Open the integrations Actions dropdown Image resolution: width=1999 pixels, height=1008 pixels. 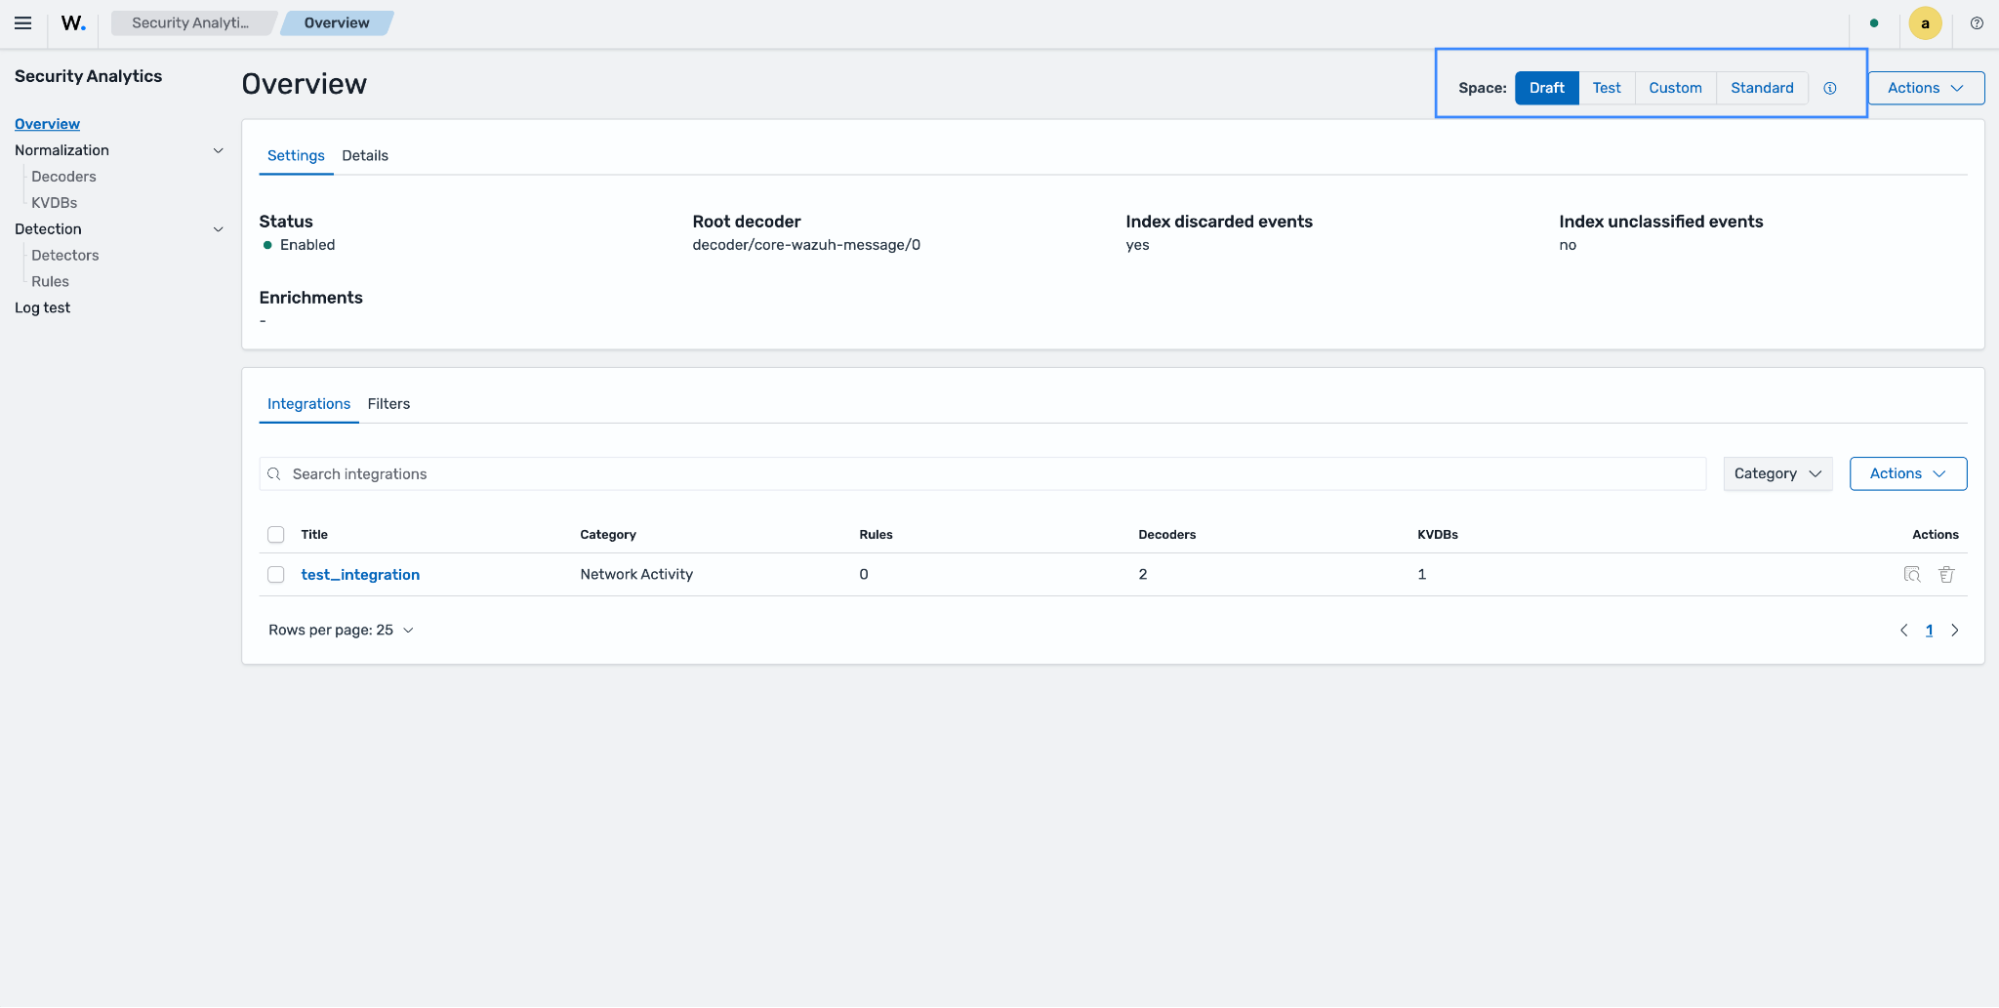(x=1907, y=474)
